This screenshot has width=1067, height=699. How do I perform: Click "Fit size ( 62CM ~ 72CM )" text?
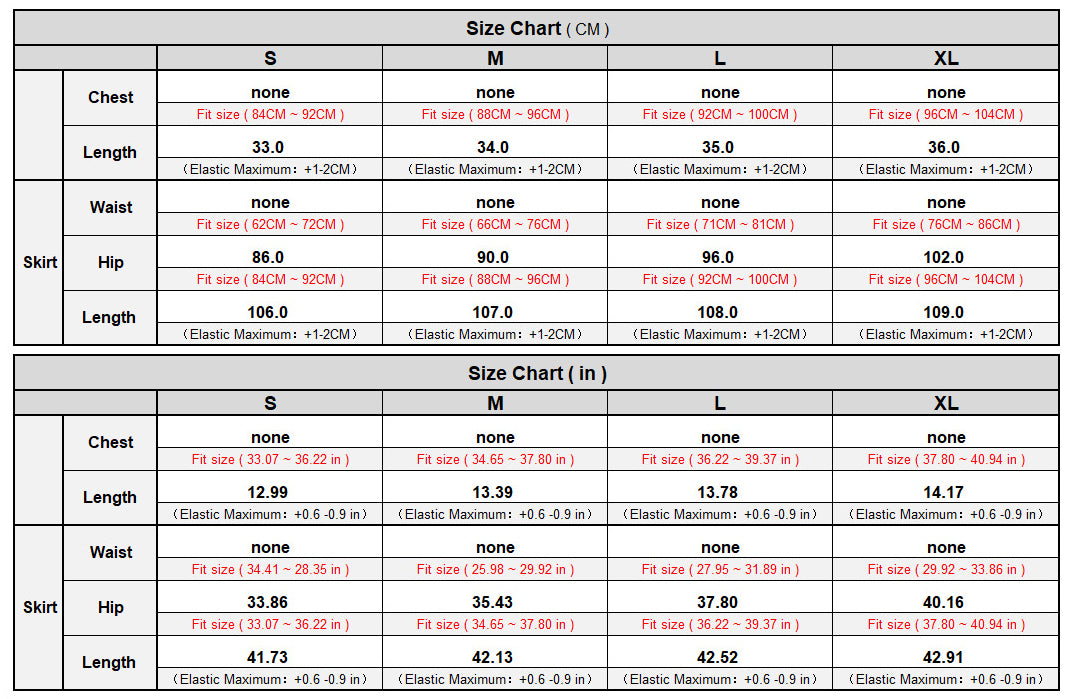(270, 225)
